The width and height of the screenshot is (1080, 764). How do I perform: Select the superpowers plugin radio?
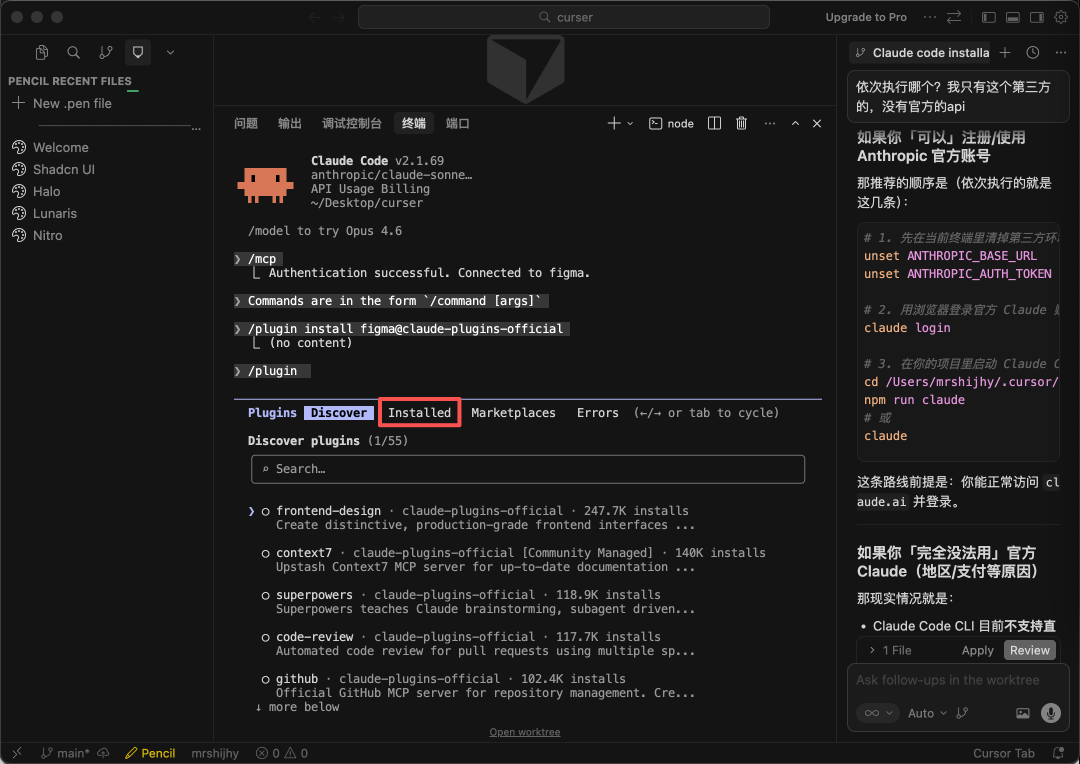click(265, 595)
